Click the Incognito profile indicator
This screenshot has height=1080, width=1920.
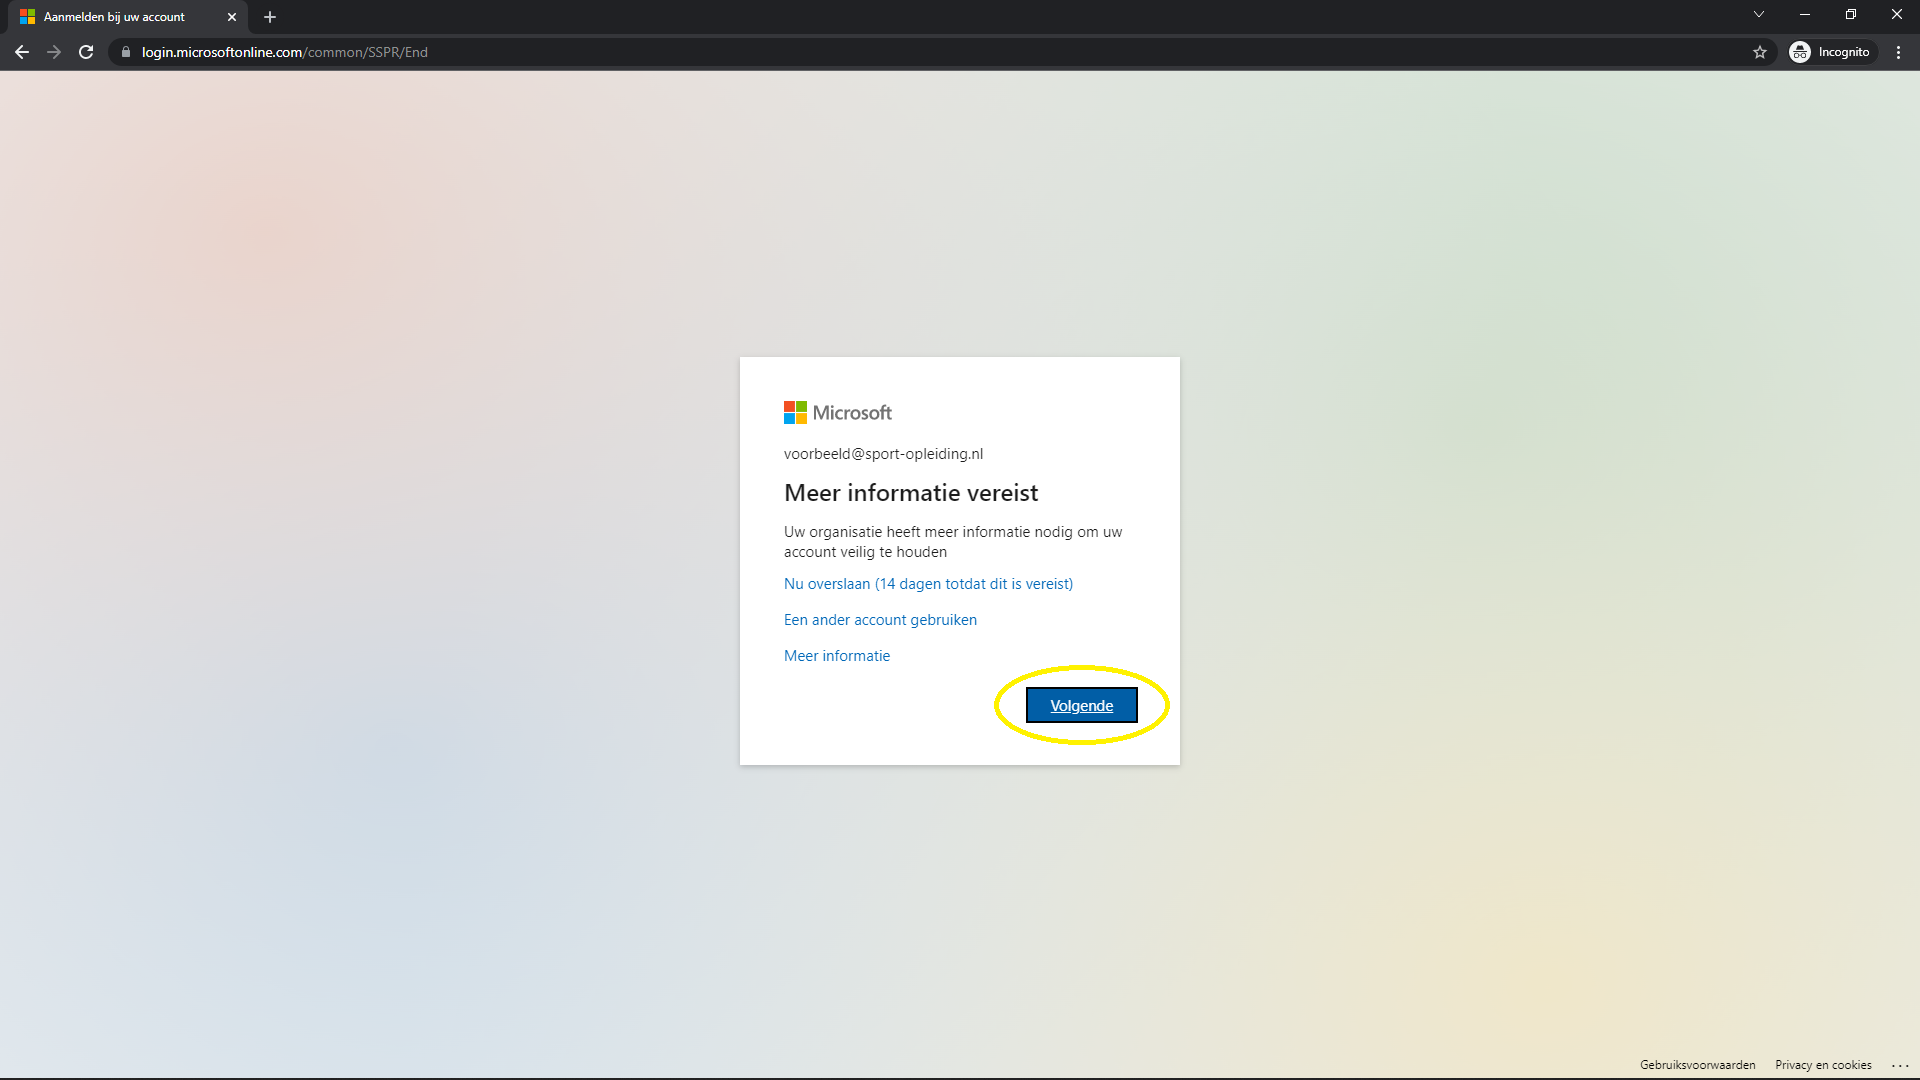(x=1831, y=52)
